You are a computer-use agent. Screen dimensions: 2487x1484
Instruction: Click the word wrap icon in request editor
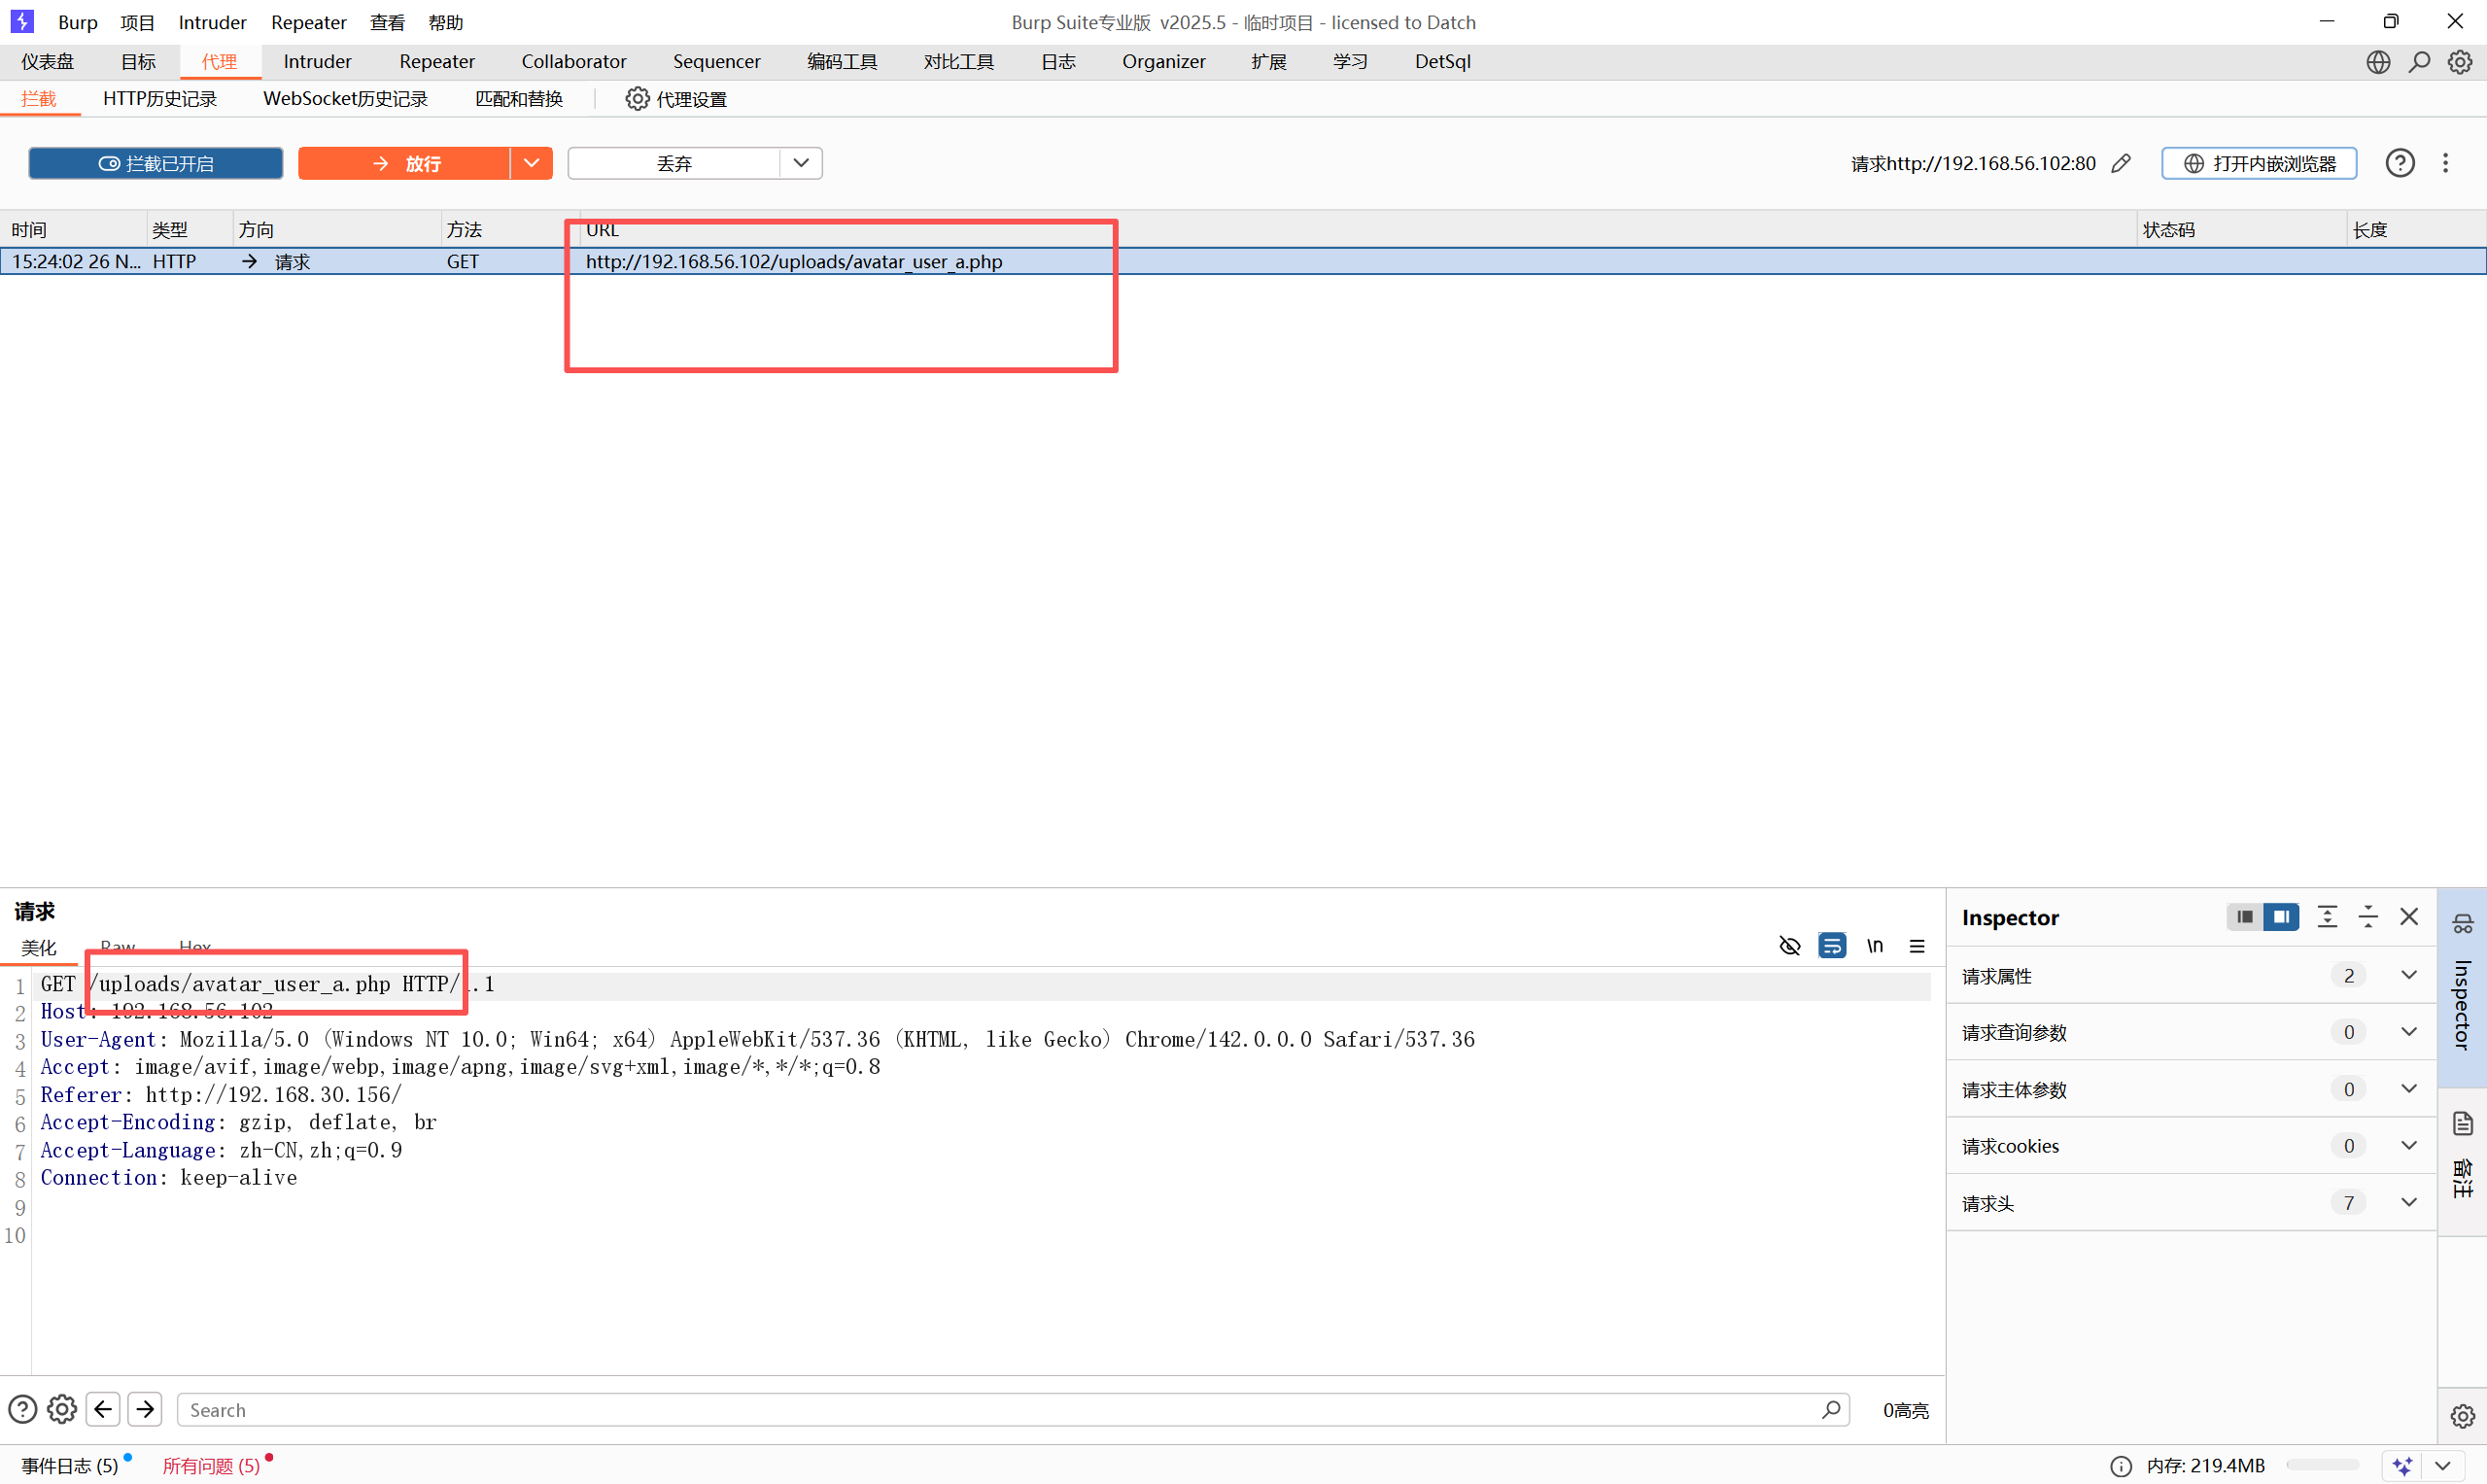point(1832,945)
